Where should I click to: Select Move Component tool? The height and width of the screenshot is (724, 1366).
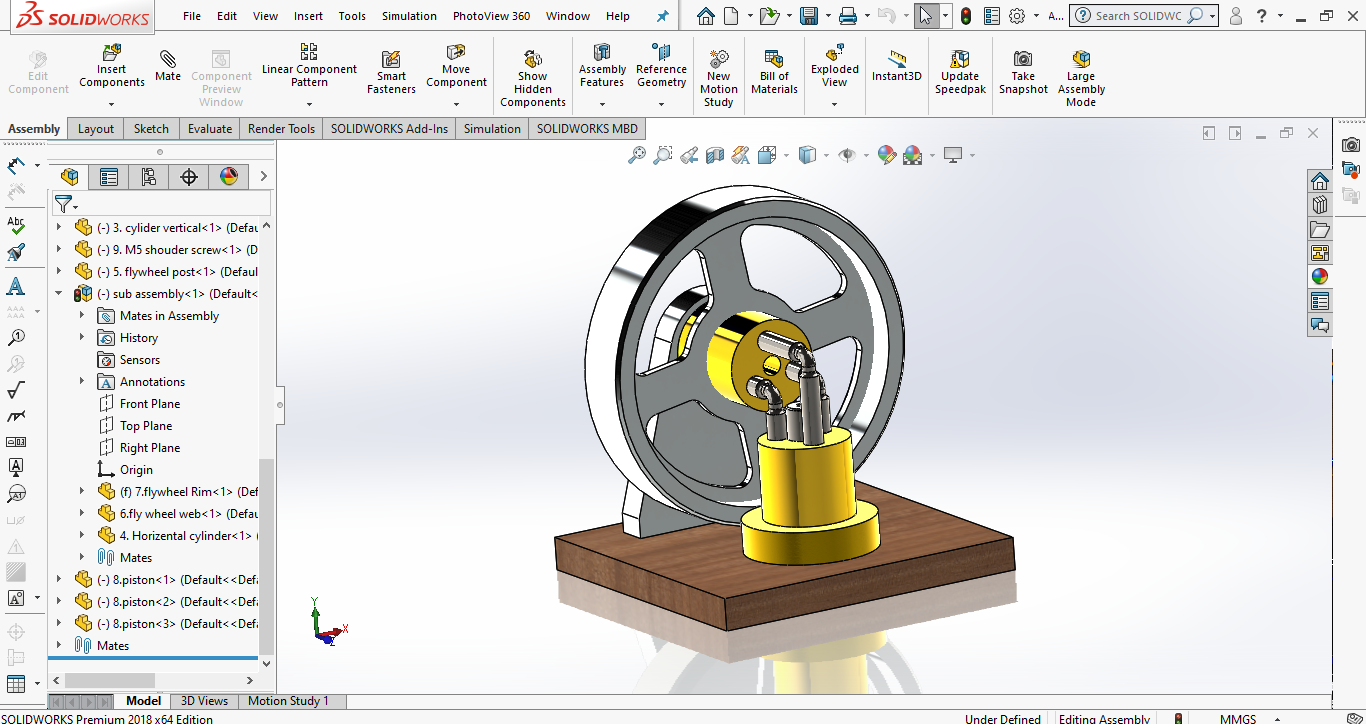coord(456,65)
